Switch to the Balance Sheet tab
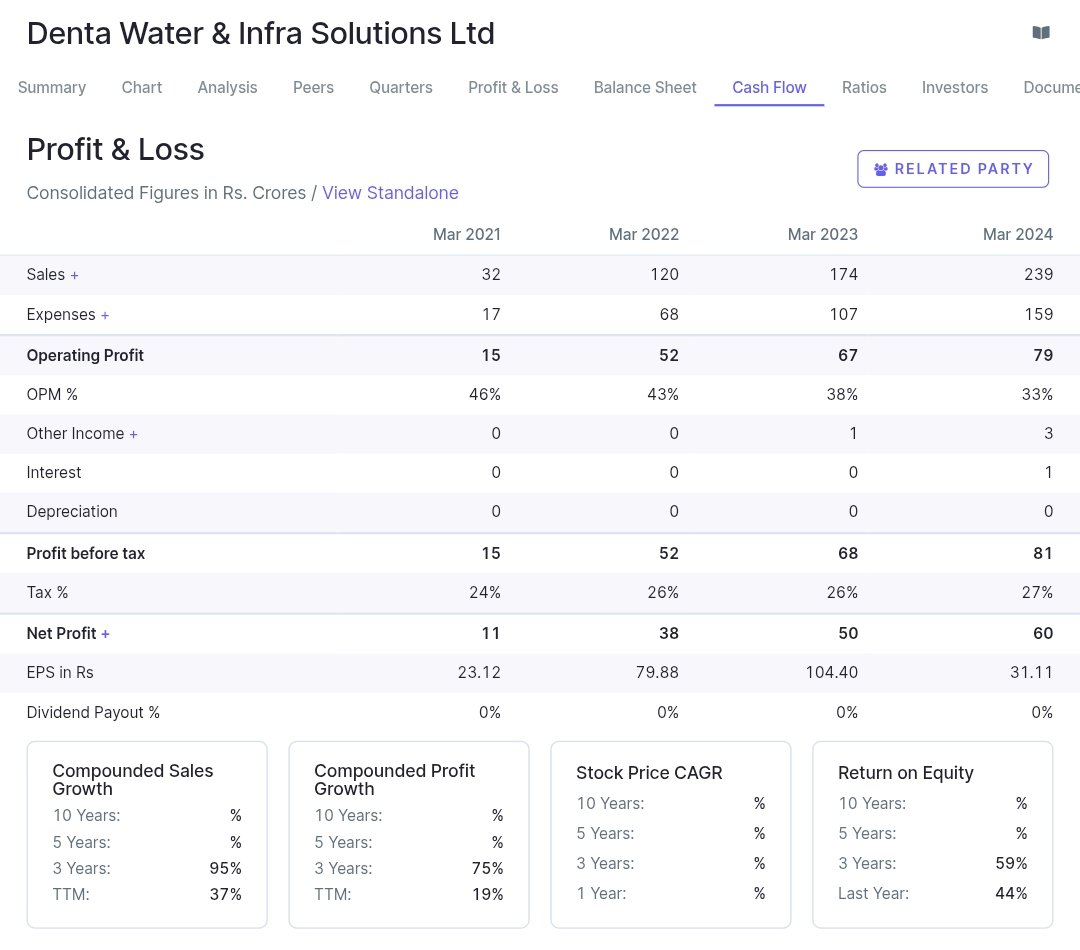 (645, 87)
